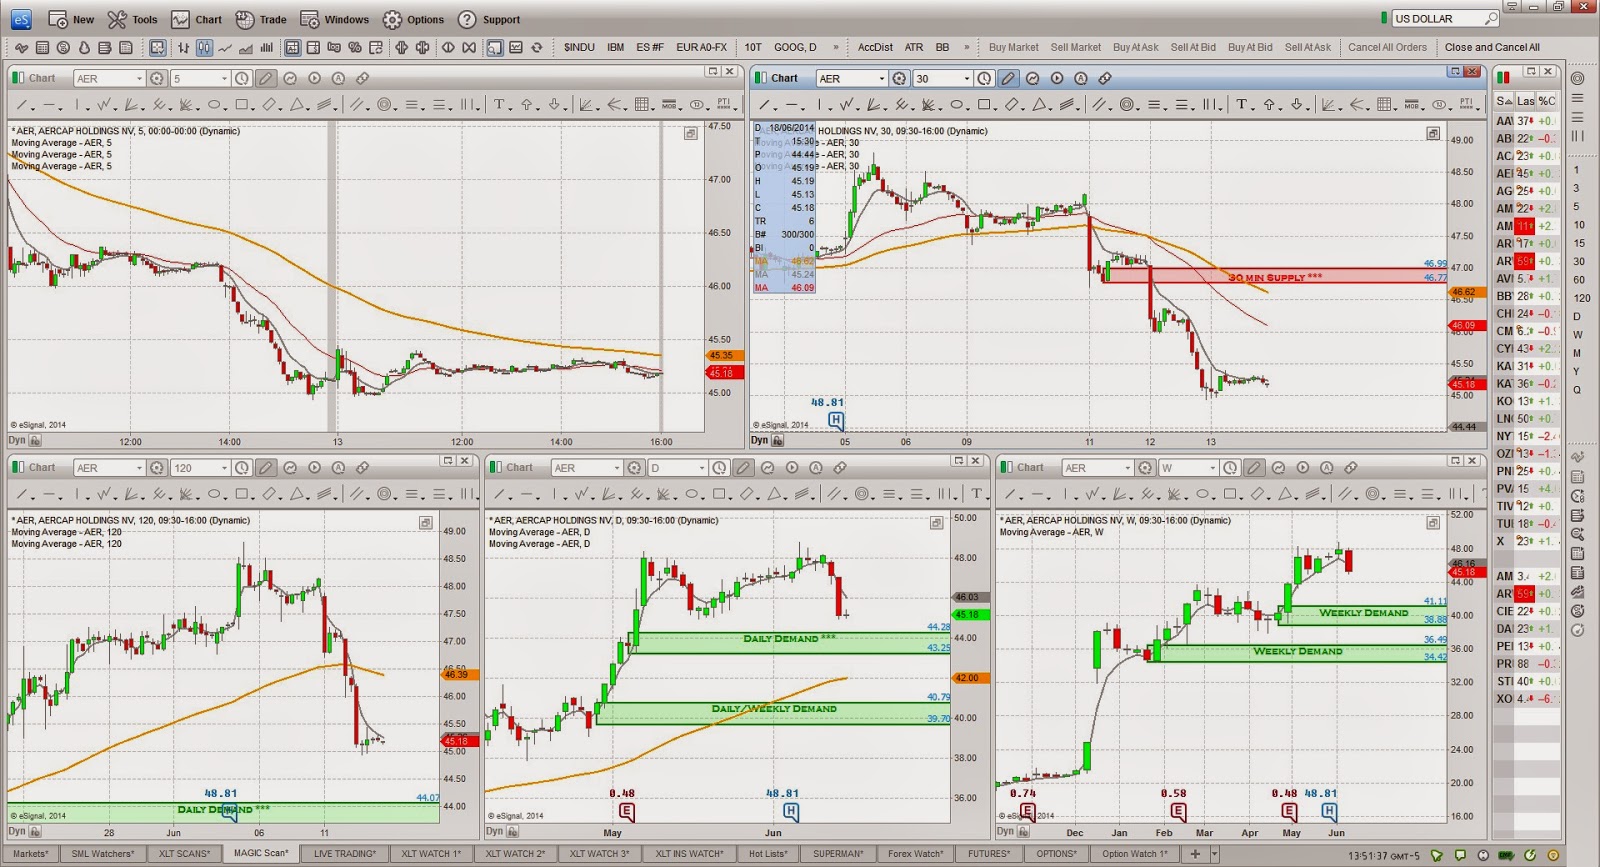
Task: Click the time template clock in 5-minute chart
Action: (241, 78)
